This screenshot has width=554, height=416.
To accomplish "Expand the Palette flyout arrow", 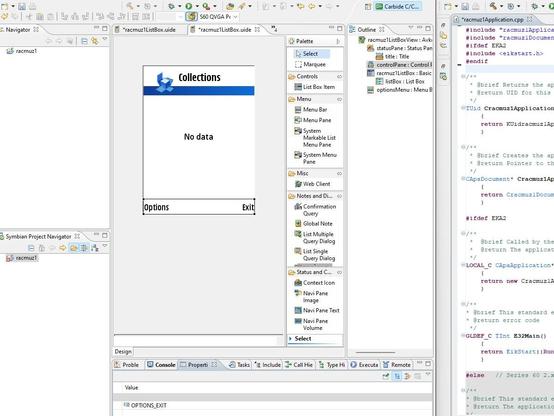I will tap(338, 41).
